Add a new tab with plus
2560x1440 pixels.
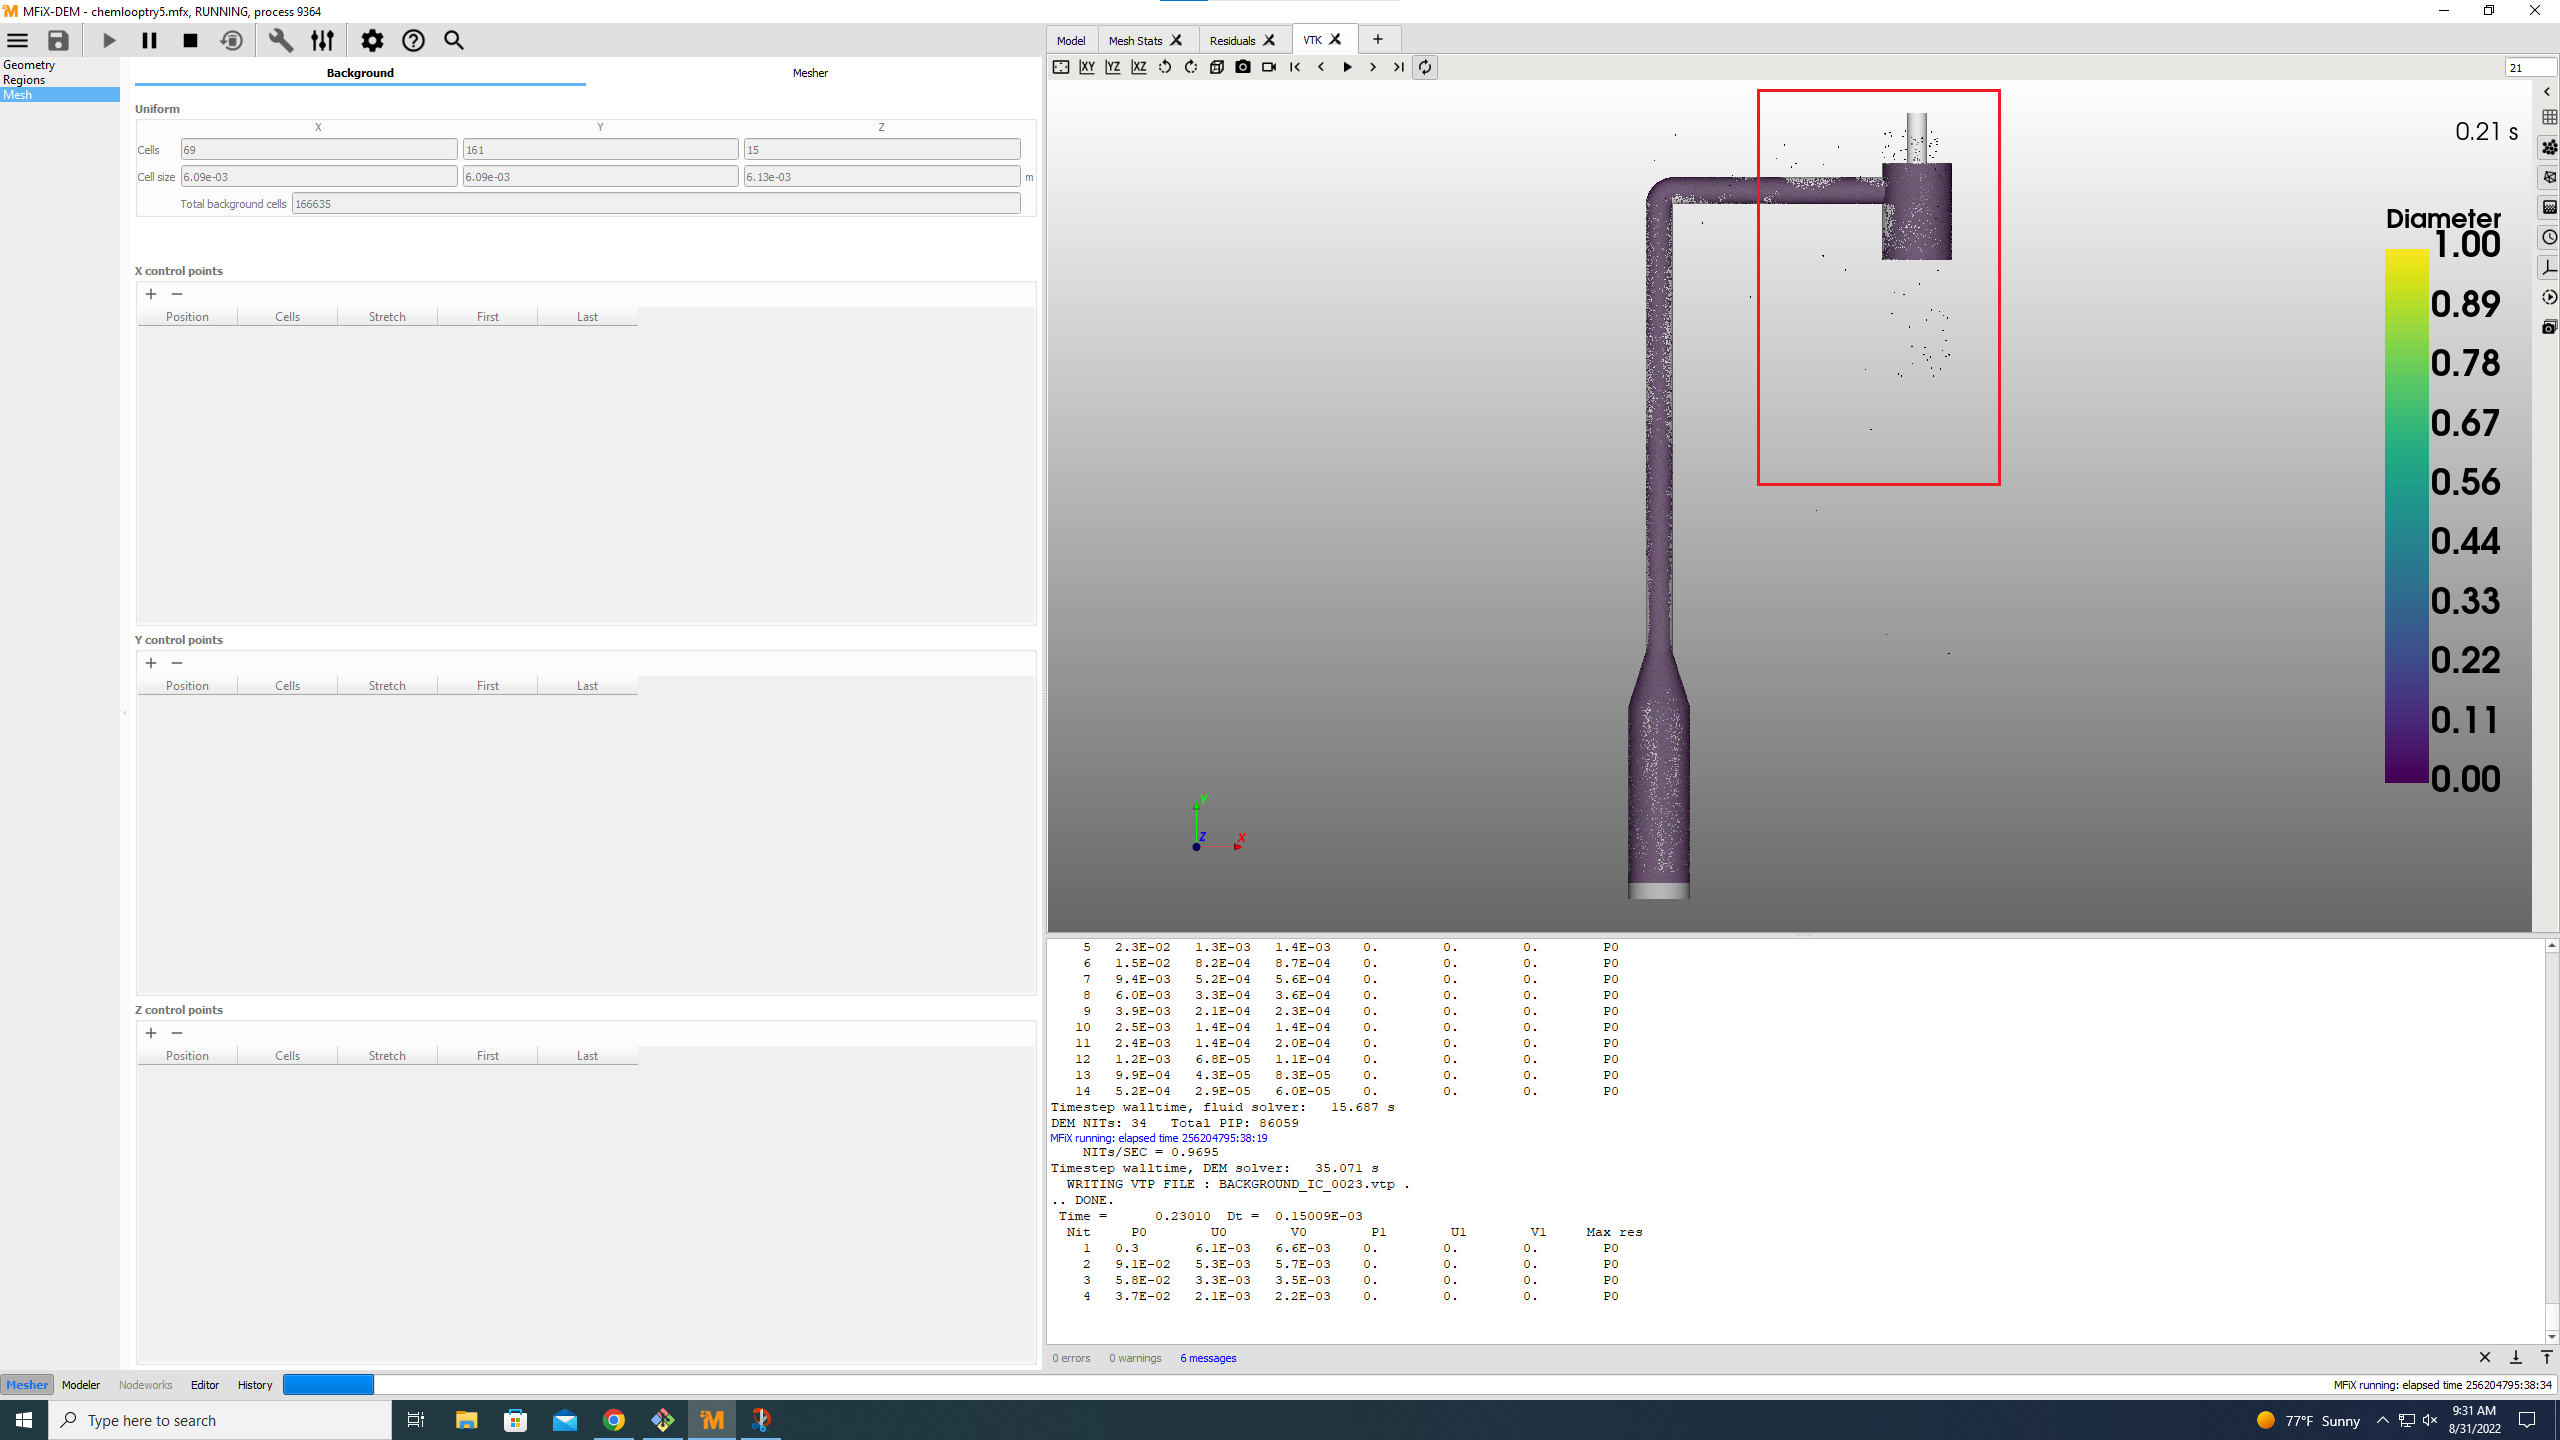click(1378, 39)
